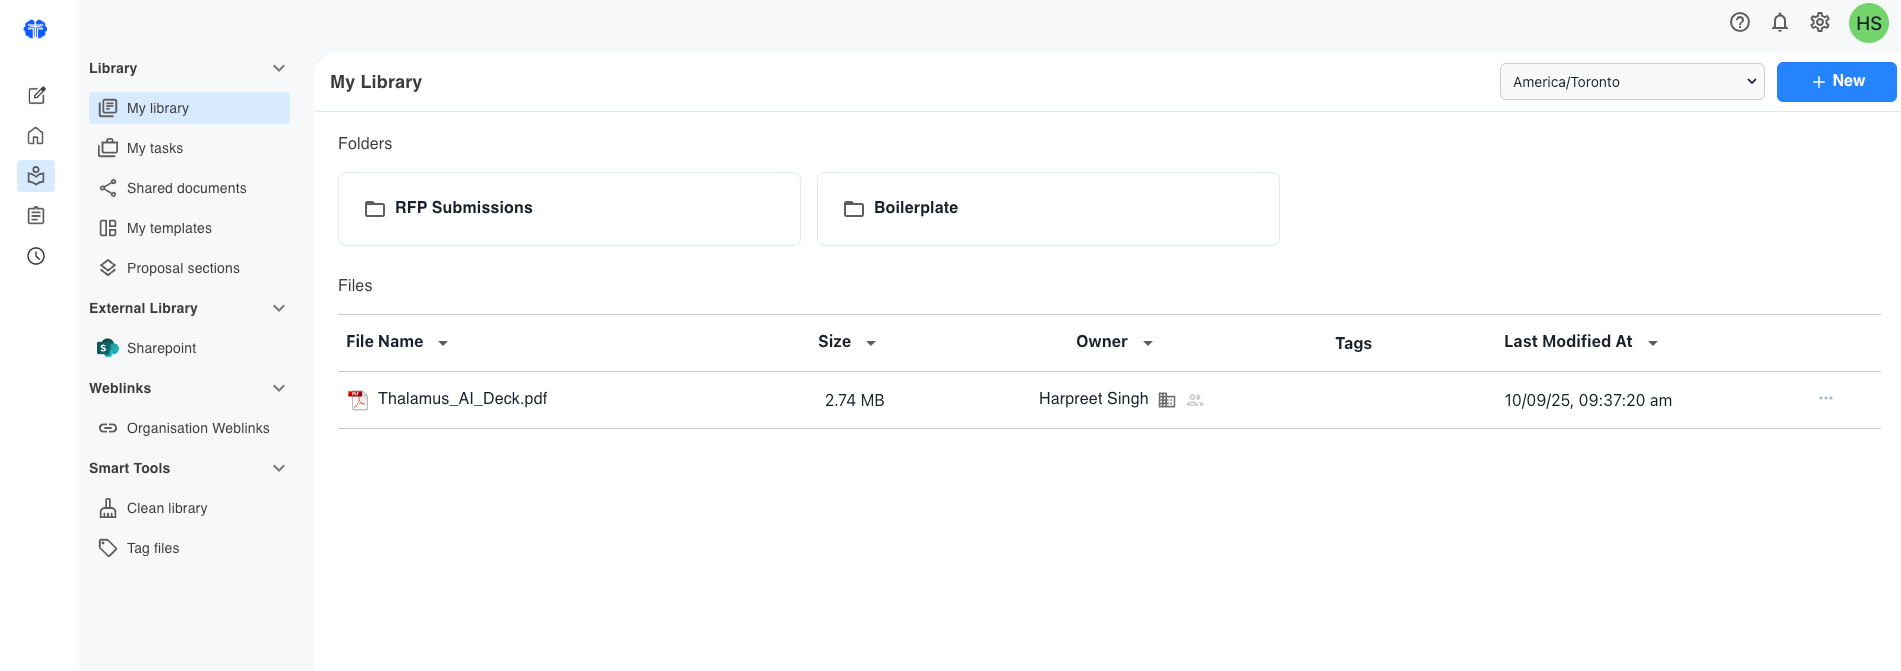Open the notifications bell
The height and width of the screenshot is (671, 1901).
(1780, 22)
